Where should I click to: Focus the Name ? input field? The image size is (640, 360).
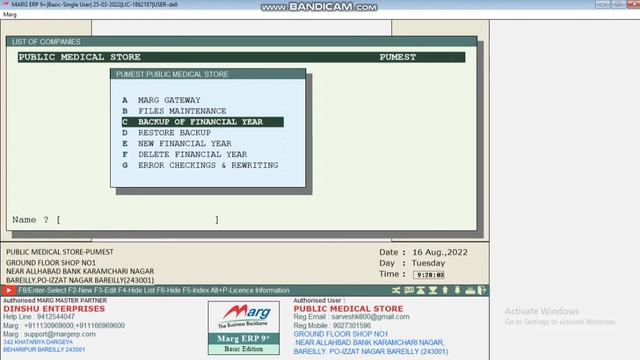click(x=138, y=220)
